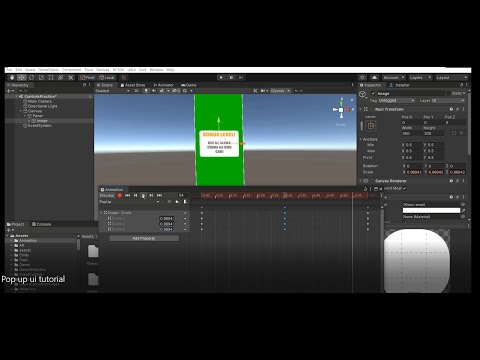The width and height of the screenshot is (480, 360).
Task: Select the Move tool in the toolbar
Action: click(22, 77)
